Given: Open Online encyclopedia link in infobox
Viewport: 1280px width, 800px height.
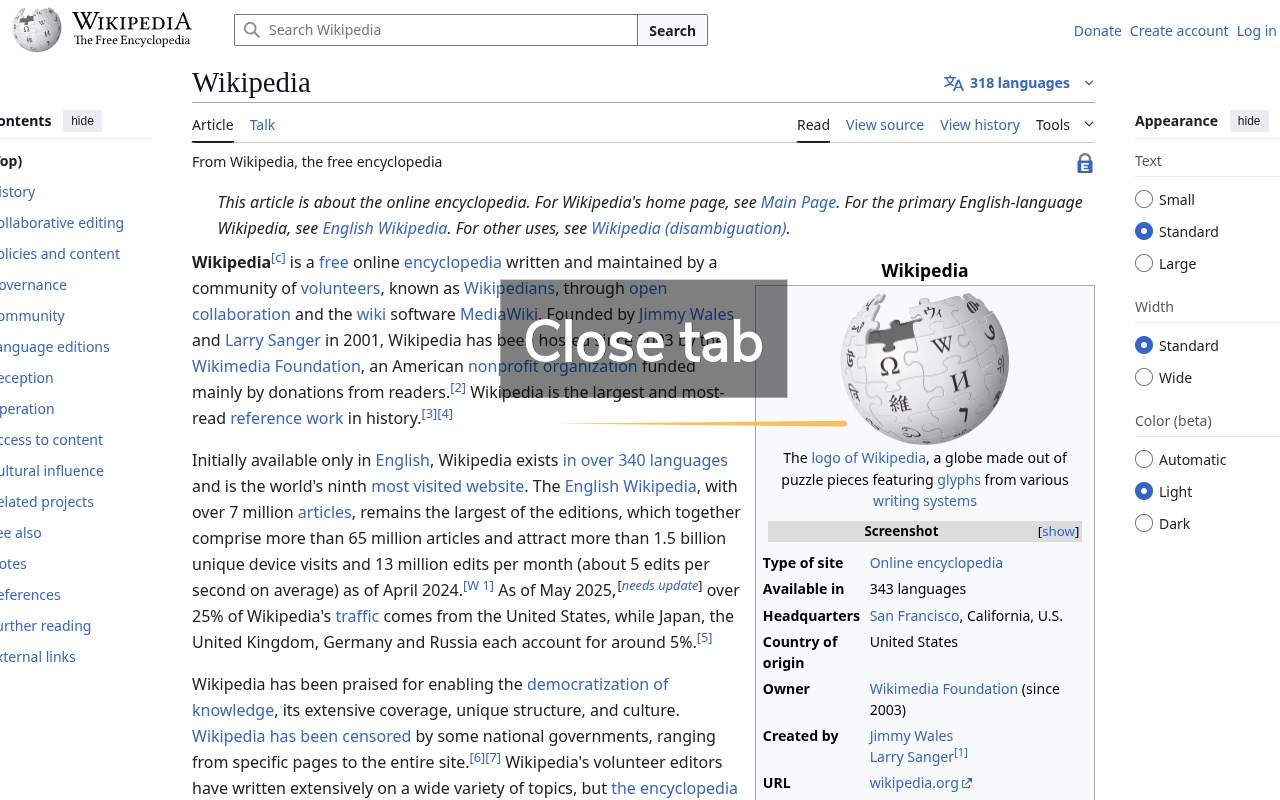Looking at the screenshot, I should [x=936, y=563].
